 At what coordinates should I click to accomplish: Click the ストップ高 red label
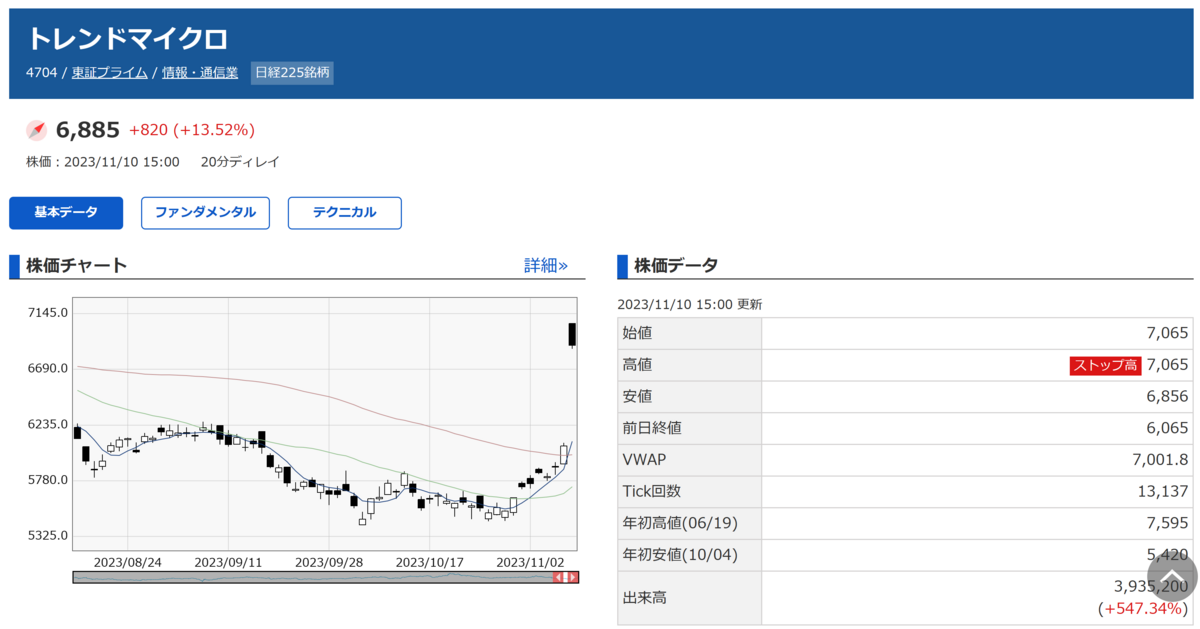[x=1105, y=365]
